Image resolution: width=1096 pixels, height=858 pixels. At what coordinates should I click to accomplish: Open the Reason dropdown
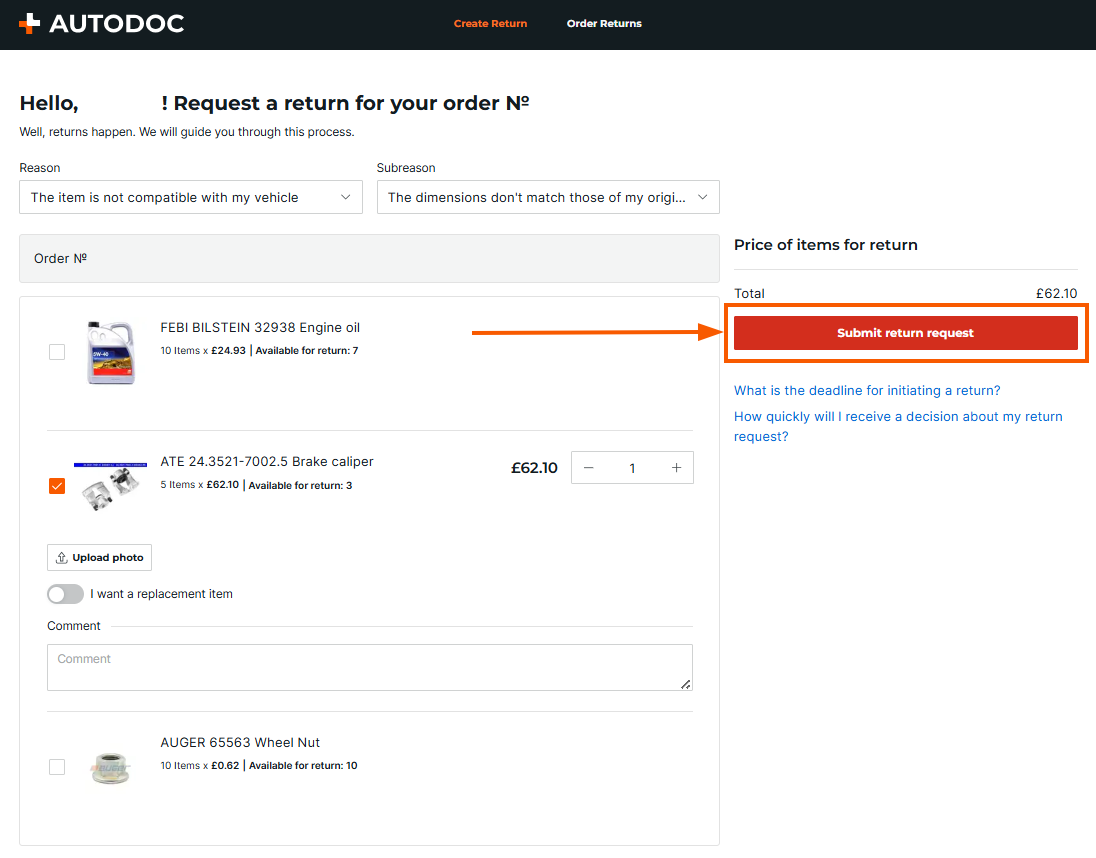190,198
